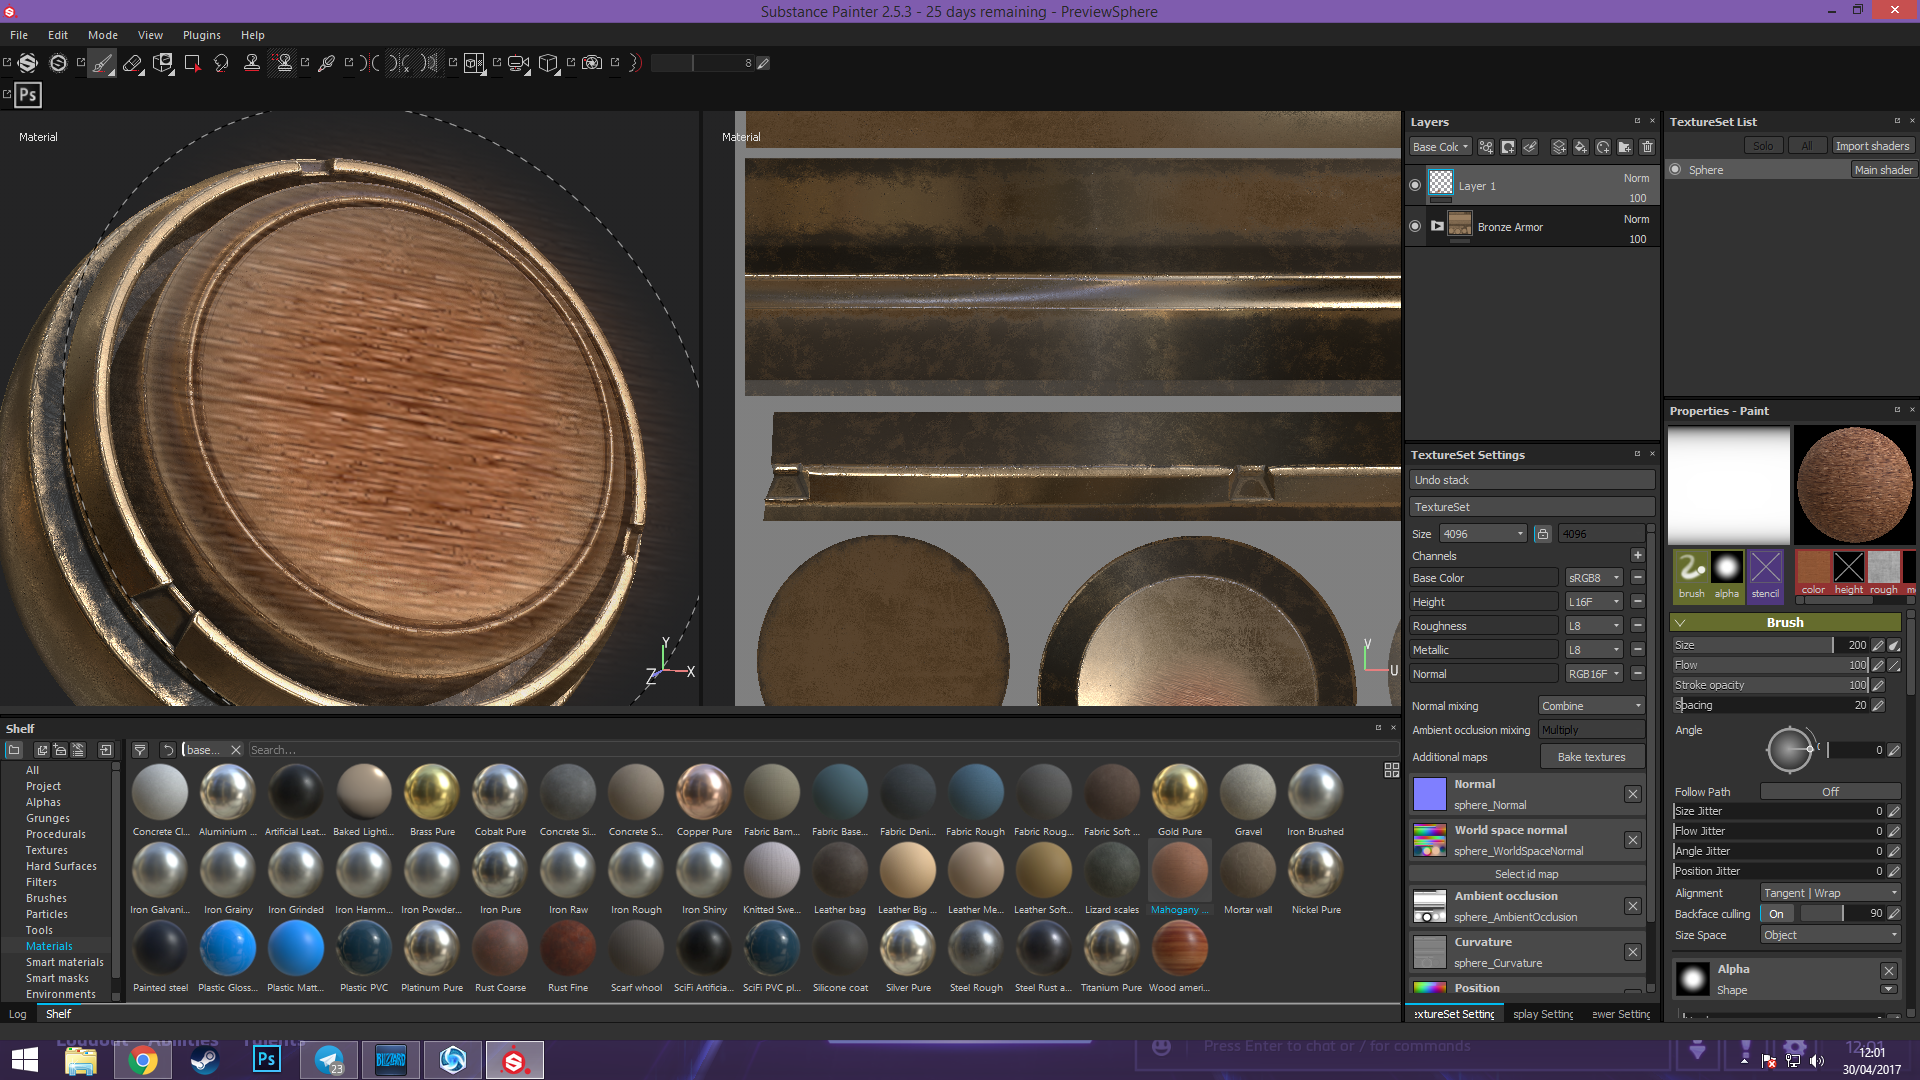Hide Layer 1 visibility
The width and height of the screenshot is (1920, 1080).
1414,185
